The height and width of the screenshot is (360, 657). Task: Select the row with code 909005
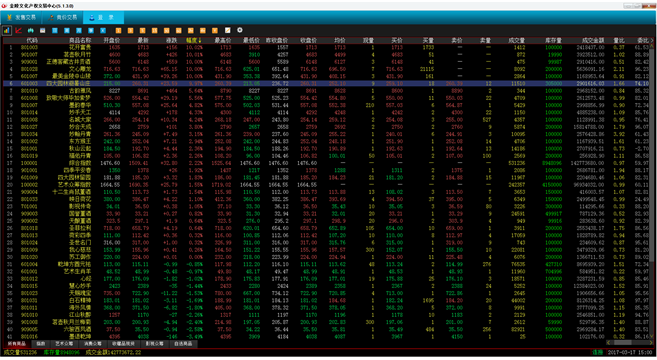326,329
